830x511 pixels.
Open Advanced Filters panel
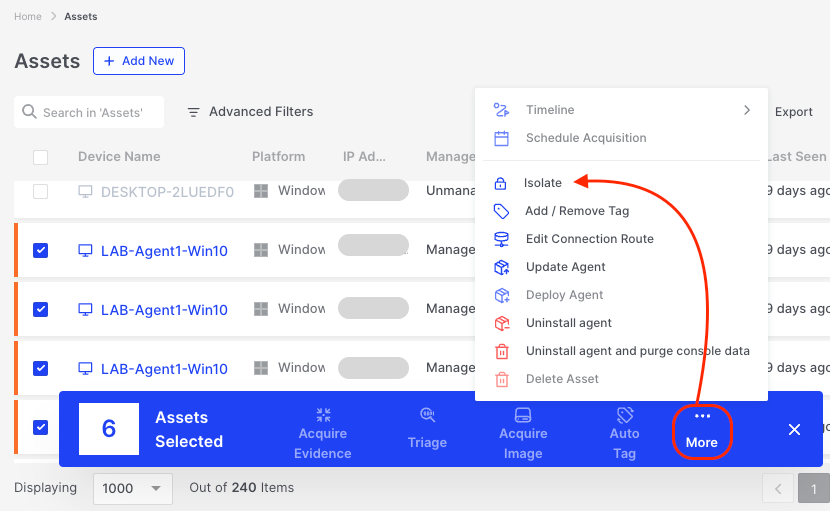pos(250,112)
